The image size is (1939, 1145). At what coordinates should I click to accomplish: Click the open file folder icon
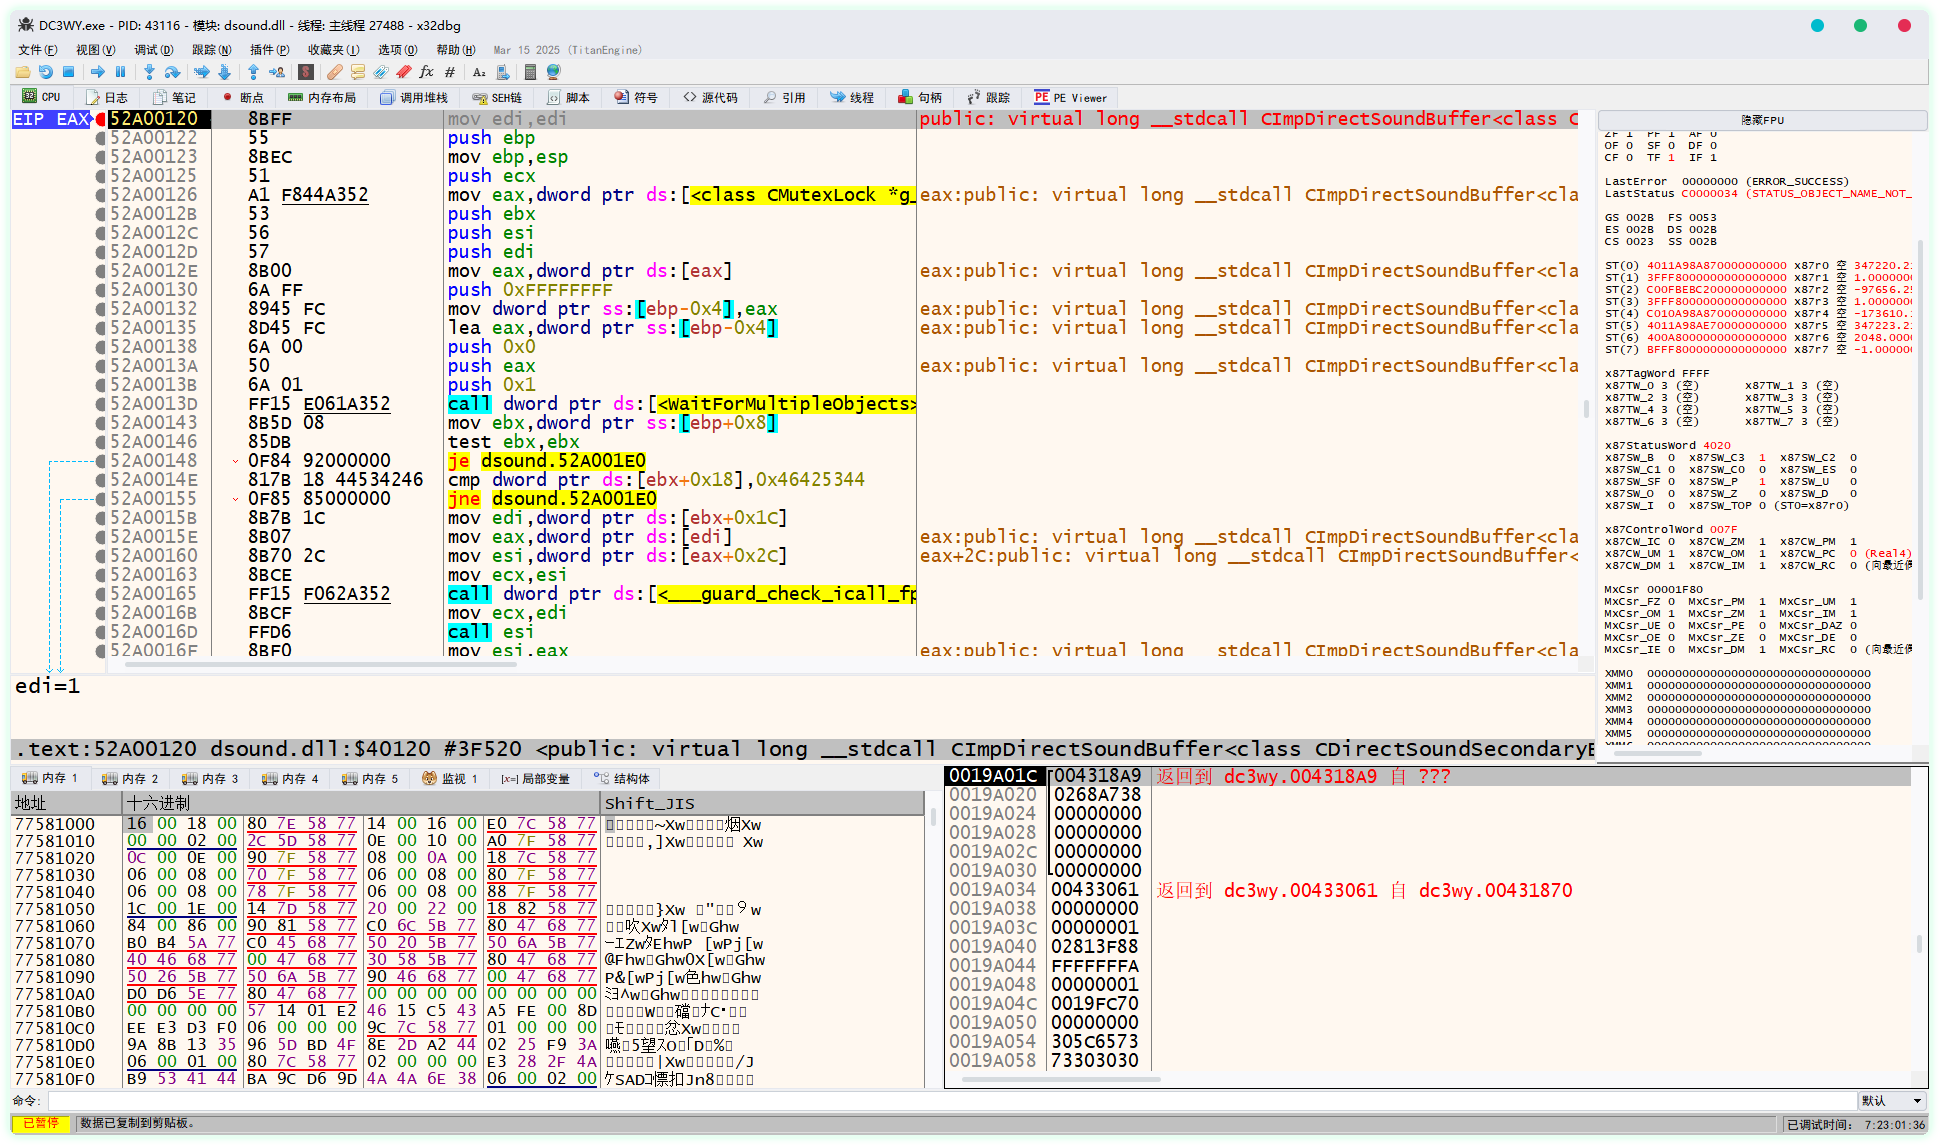pyautogui.click(x=23, y=72)
